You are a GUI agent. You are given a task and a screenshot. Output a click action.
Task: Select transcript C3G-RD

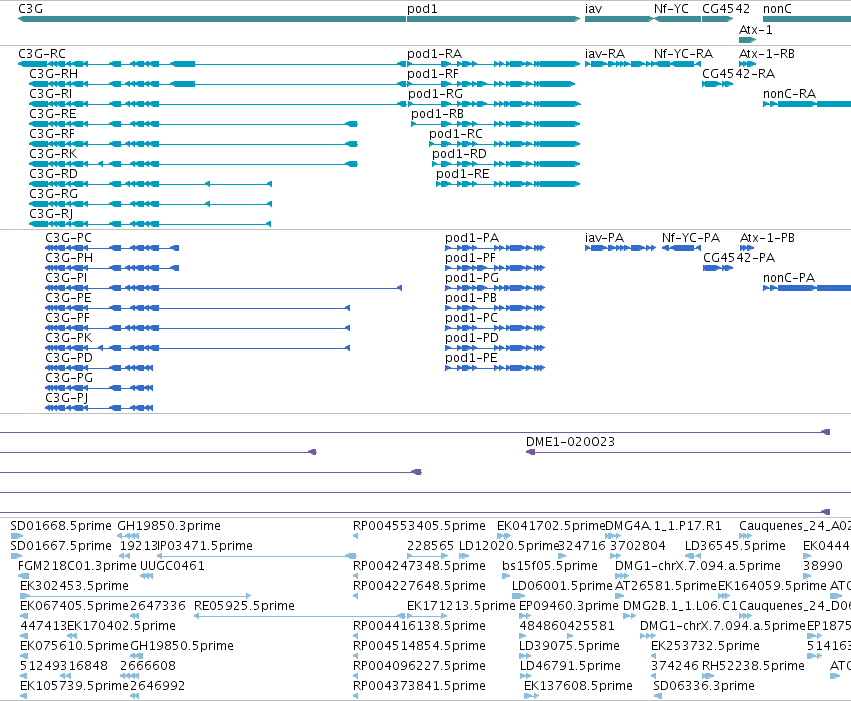click(150, 184)
